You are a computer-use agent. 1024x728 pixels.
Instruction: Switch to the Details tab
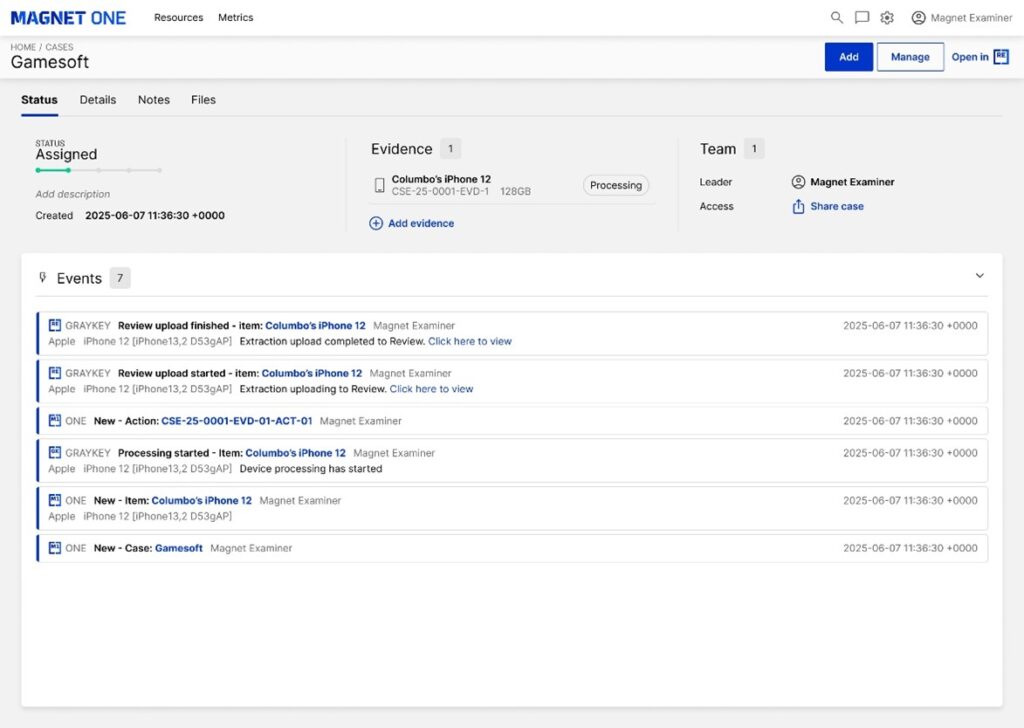[97, 100]
